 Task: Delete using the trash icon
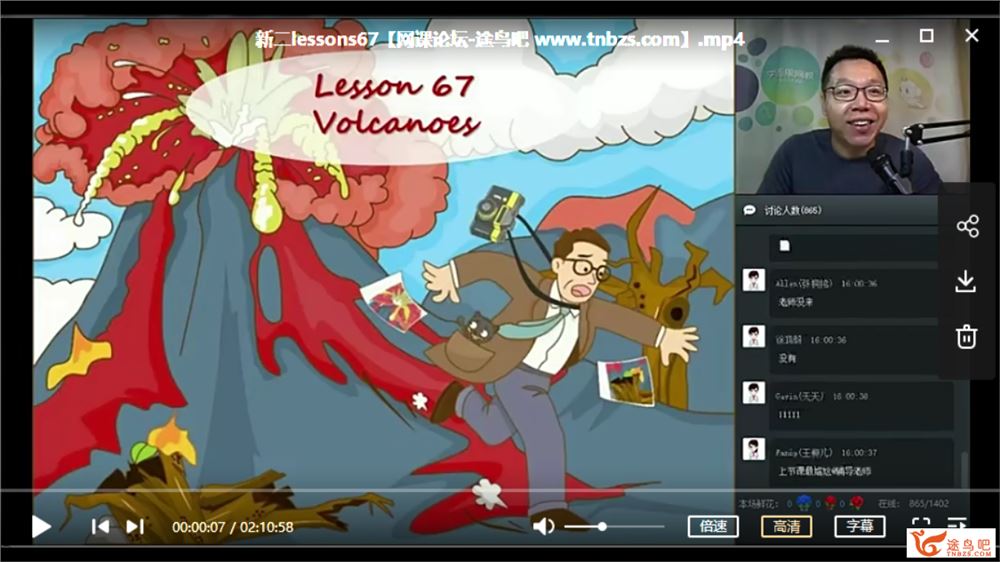coord(966,337)
